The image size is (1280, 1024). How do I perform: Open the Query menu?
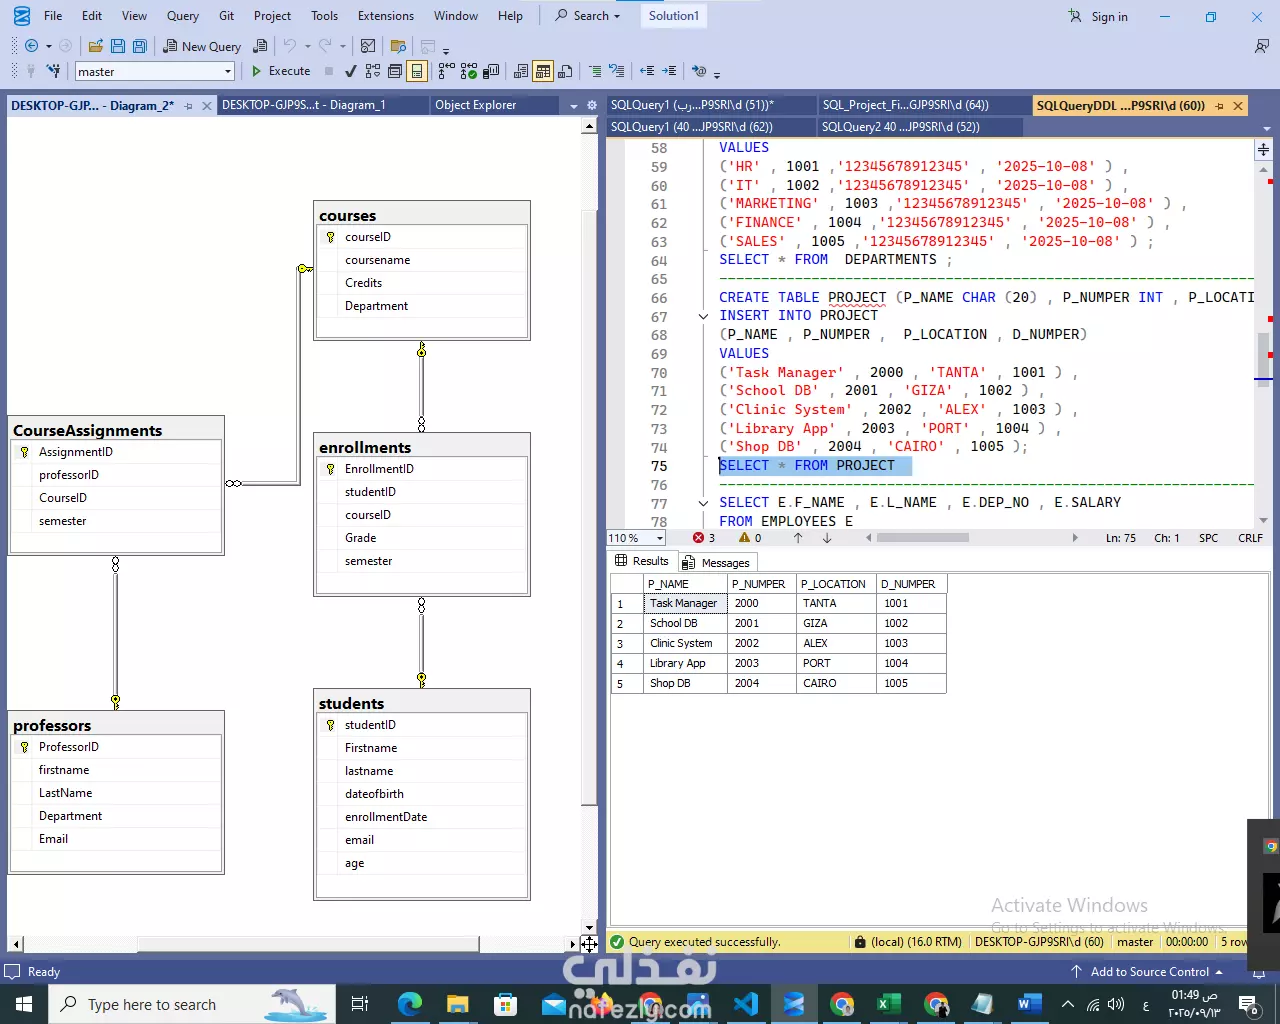[183, 16]
